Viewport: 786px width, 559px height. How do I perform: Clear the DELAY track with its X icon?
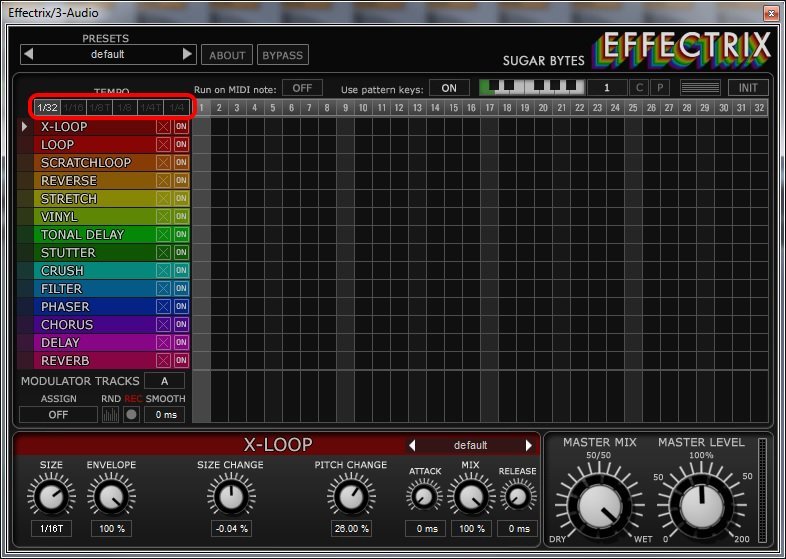(x=163, y=342)
